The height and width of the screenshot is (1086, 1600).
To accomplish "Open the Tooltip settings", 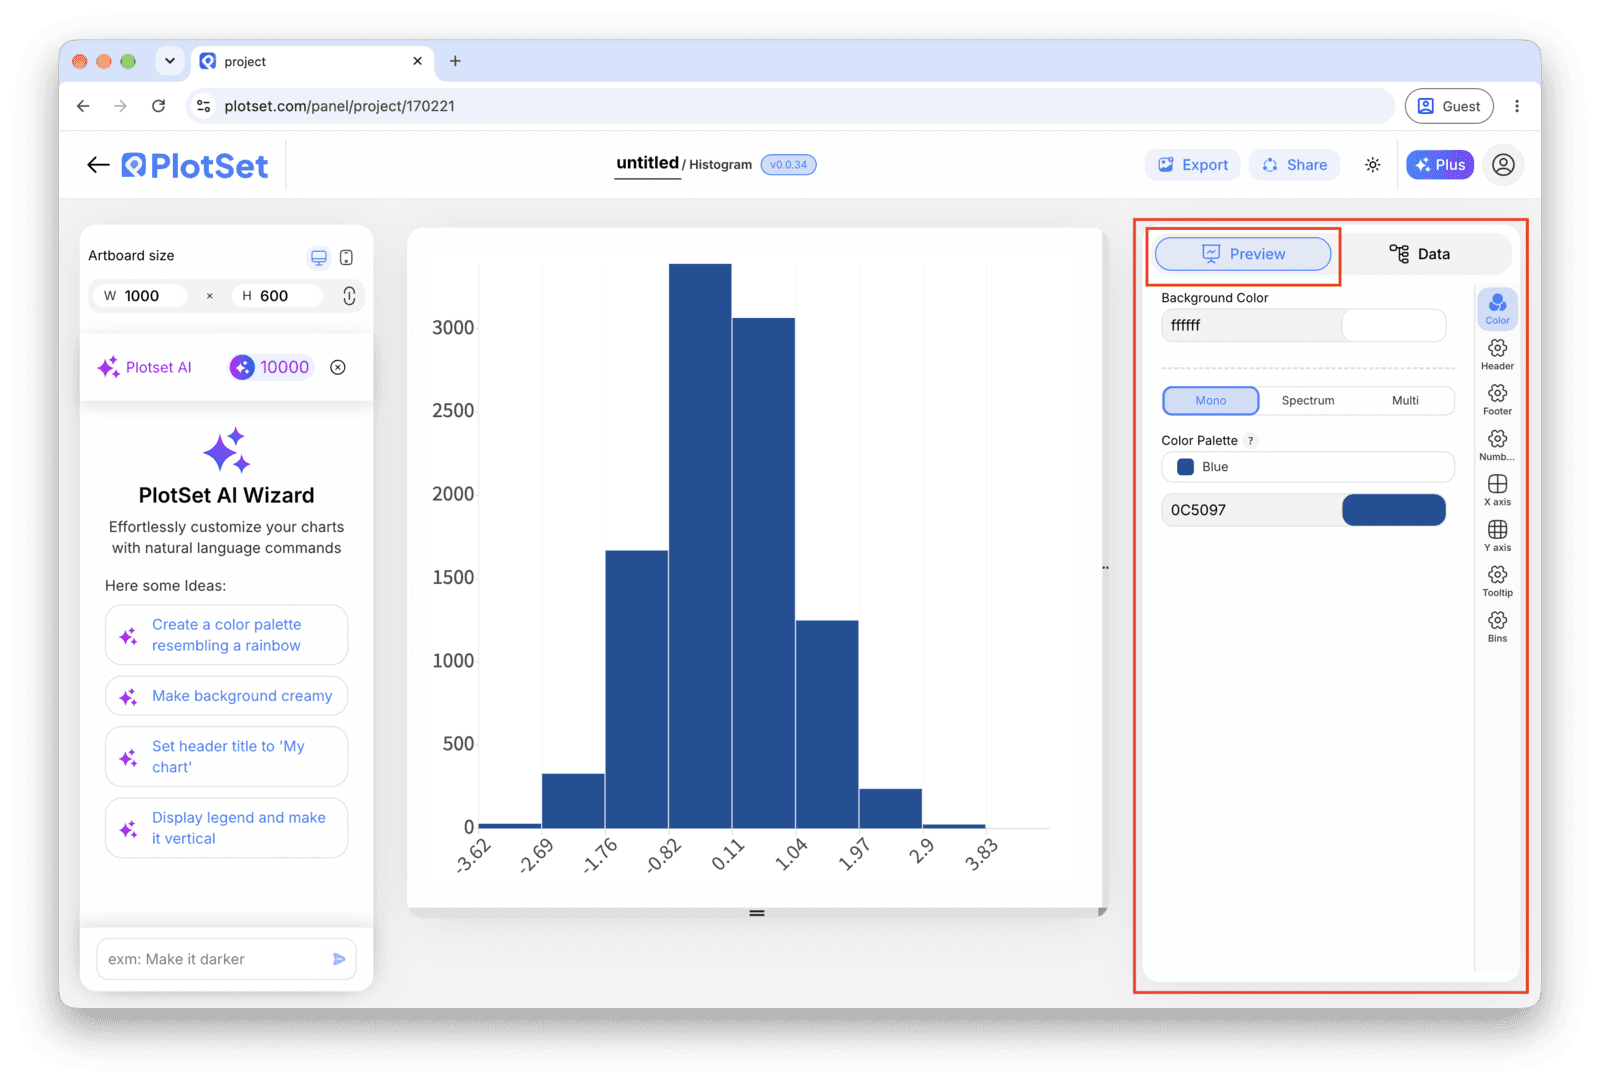I will pyautogui.click(x=1497, y=581).
